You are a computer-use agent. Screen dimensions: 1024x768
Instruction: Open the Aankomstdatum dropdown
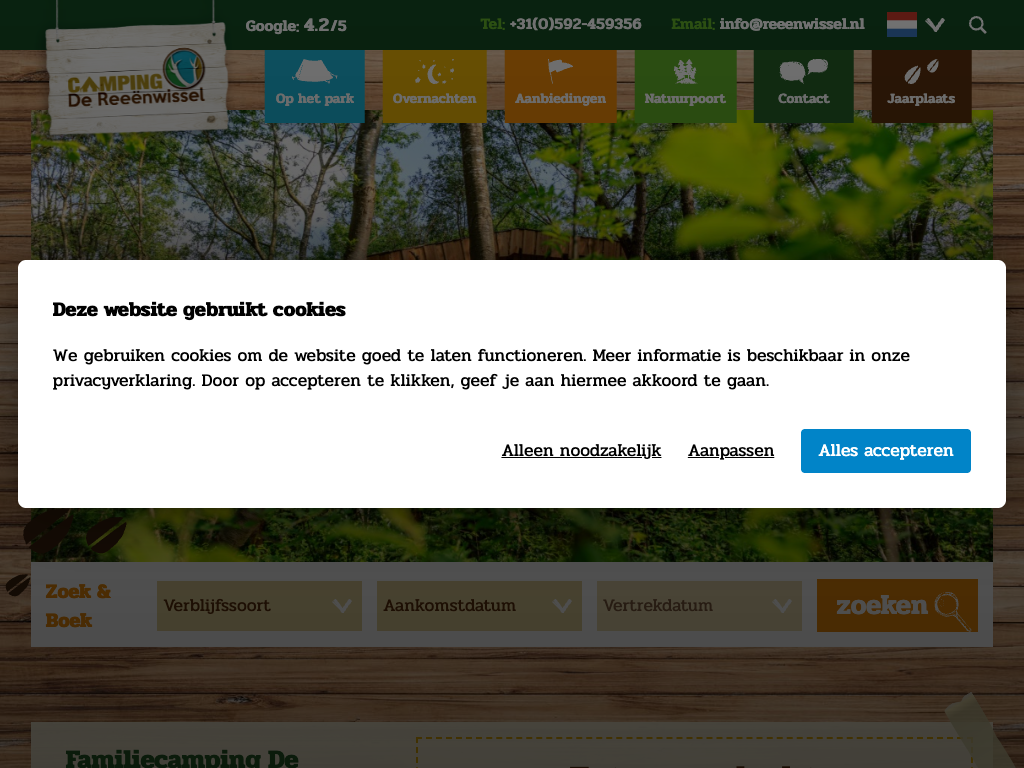tap(479, 606)
